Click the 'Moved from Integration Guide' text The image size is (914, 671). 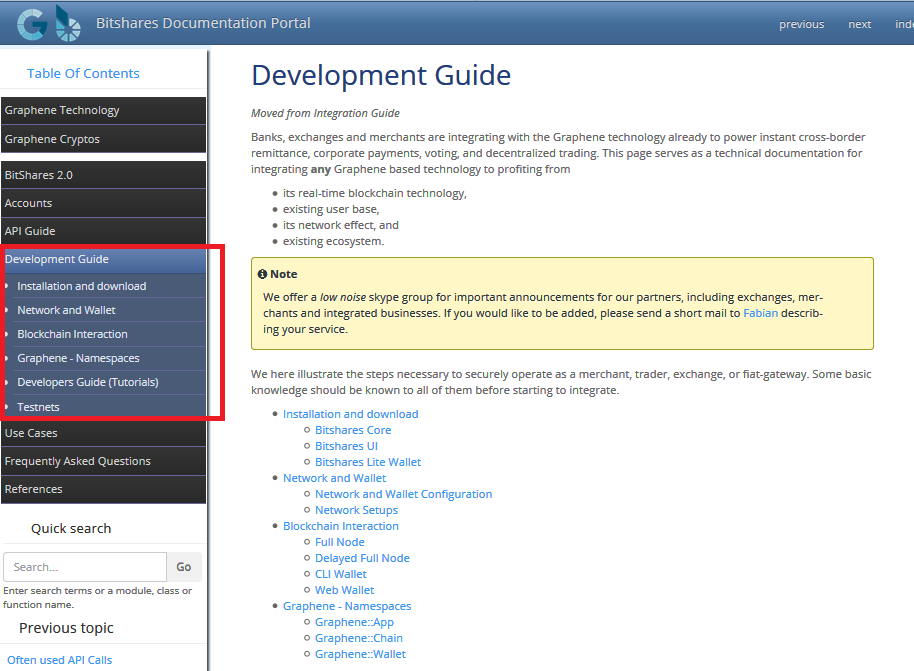(325, 113)
